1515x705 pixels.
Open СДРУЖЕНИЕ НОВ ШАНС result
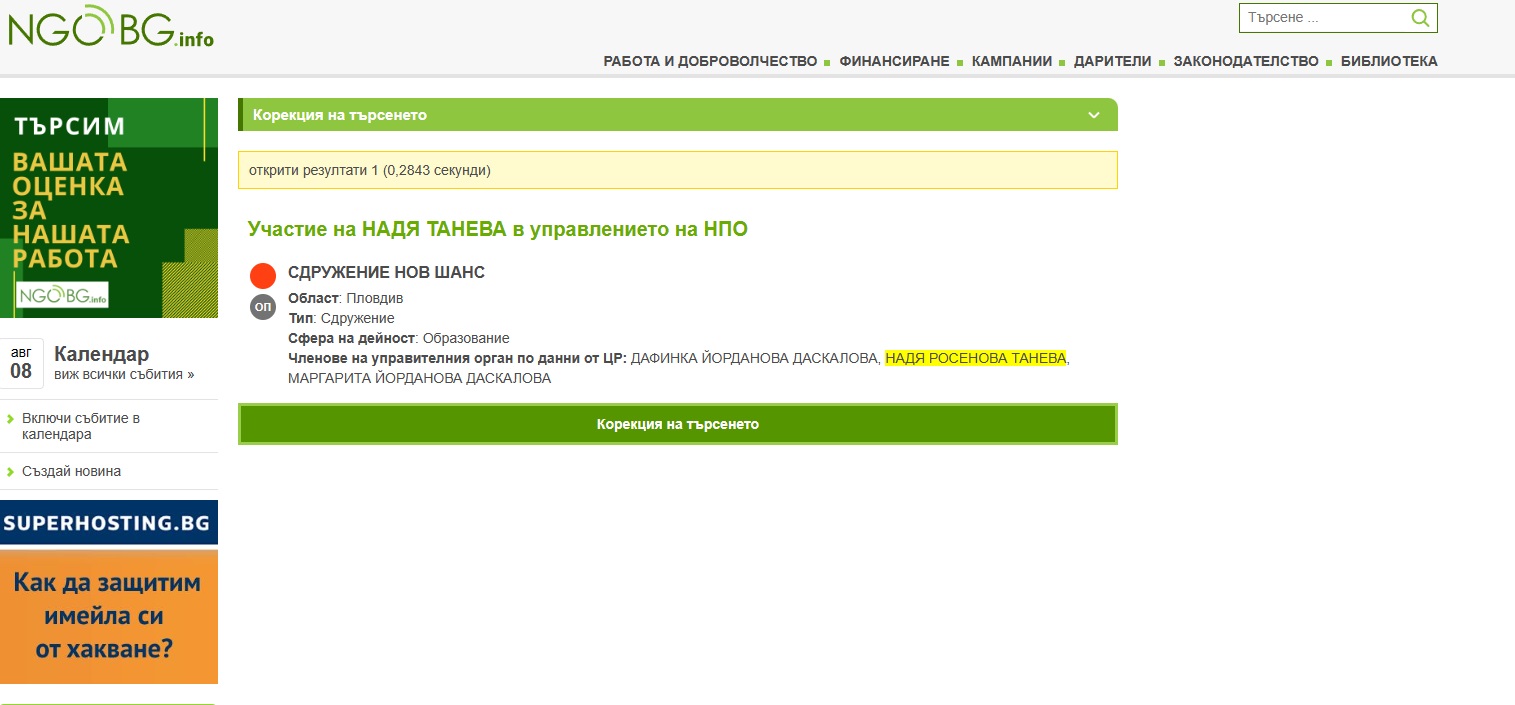[x=386, y=273]
